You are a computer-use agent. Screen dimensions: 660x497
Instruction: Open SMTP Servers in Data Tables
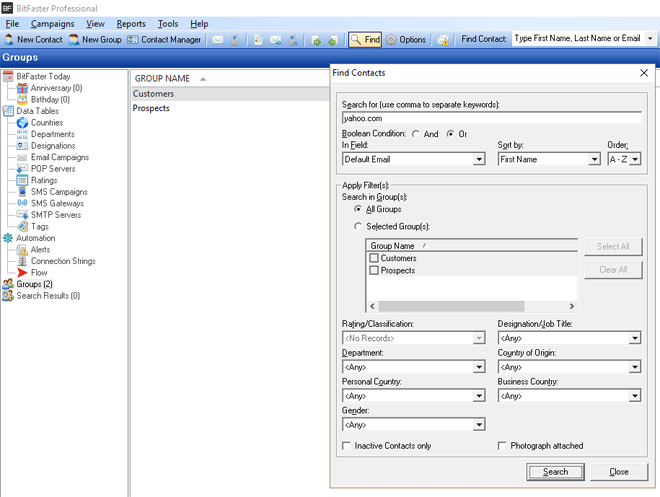(x=55, y=215)
